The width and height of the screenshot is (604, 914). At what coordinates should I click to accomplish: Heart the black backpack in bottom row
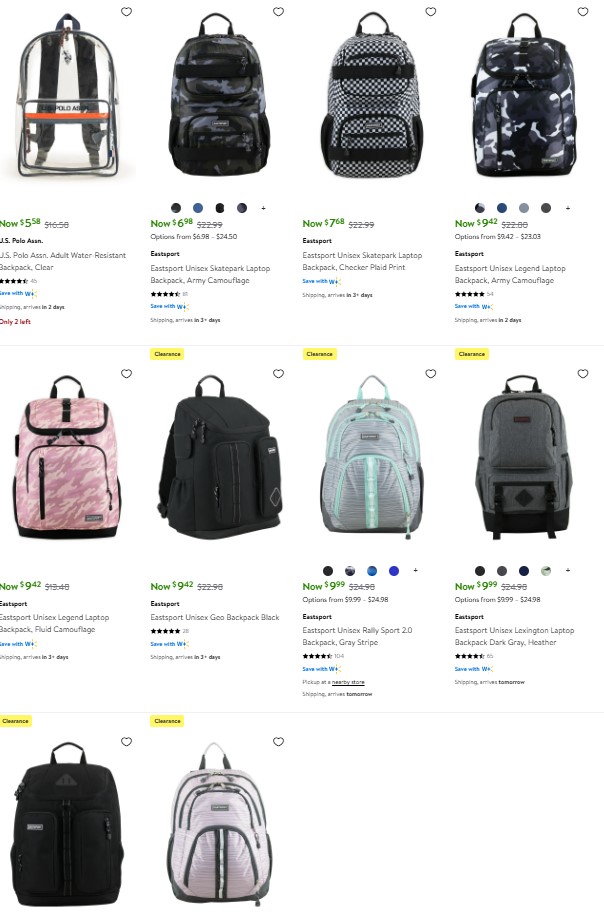pos(126,741)
